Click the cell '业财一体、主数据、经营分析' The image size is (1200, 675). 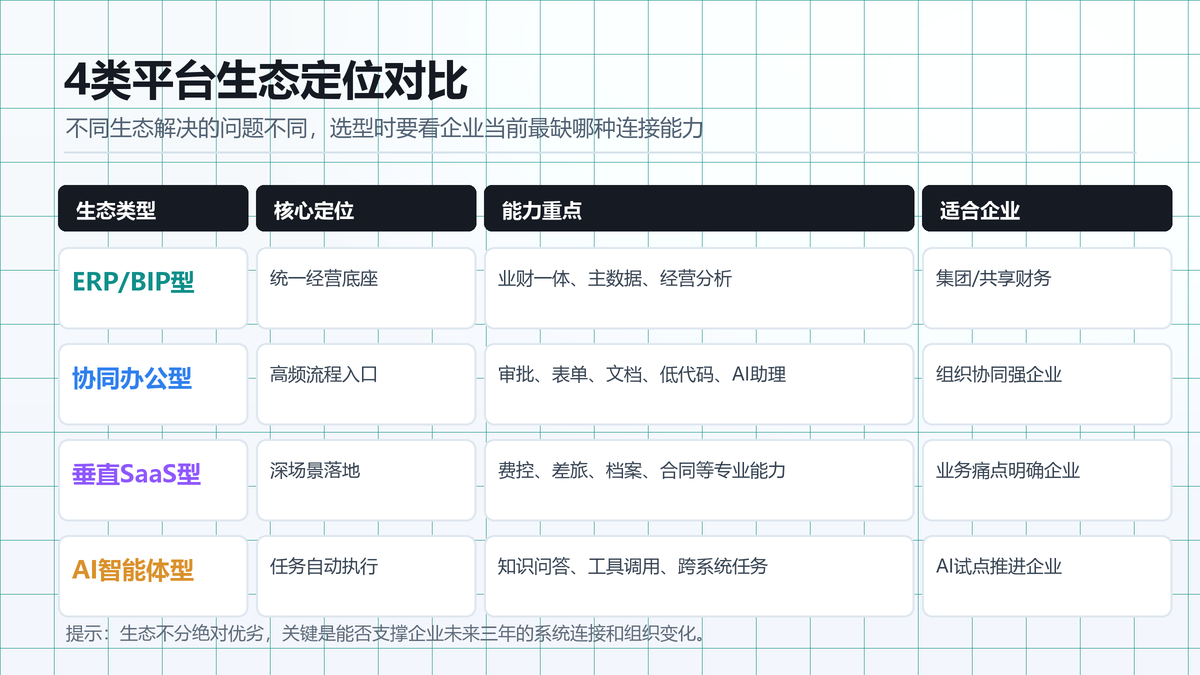[x=699, y=288]
